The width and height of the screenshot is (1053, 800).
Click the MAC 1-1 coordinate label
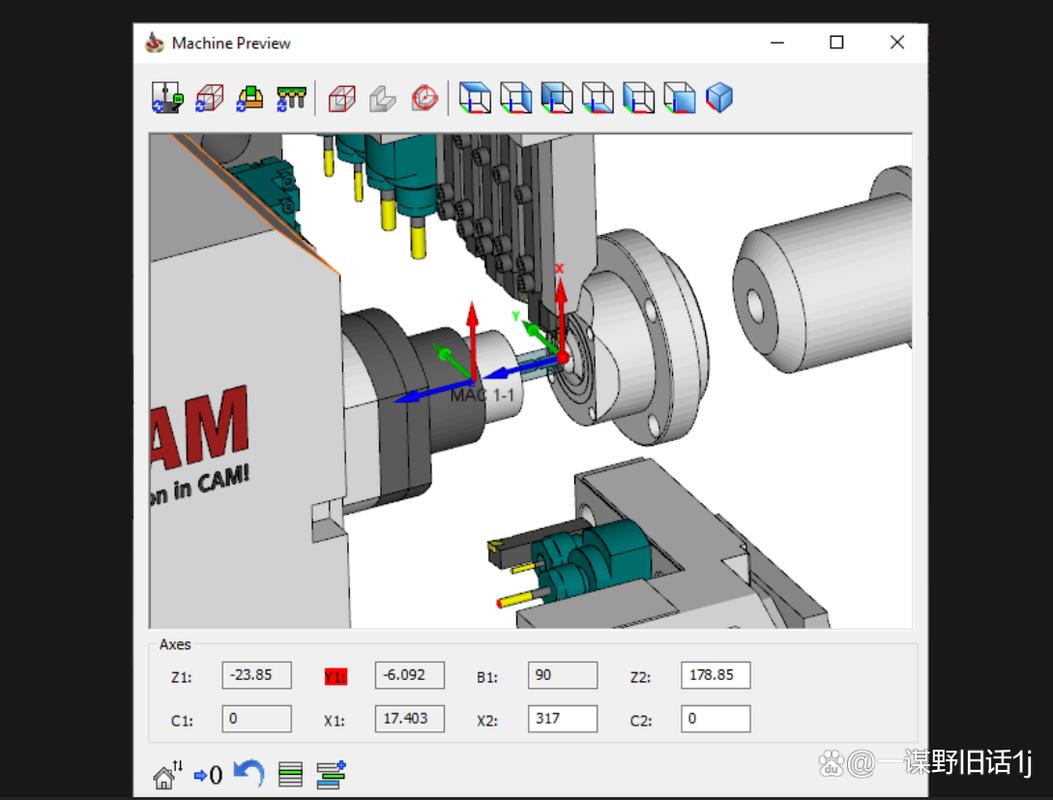484,394
